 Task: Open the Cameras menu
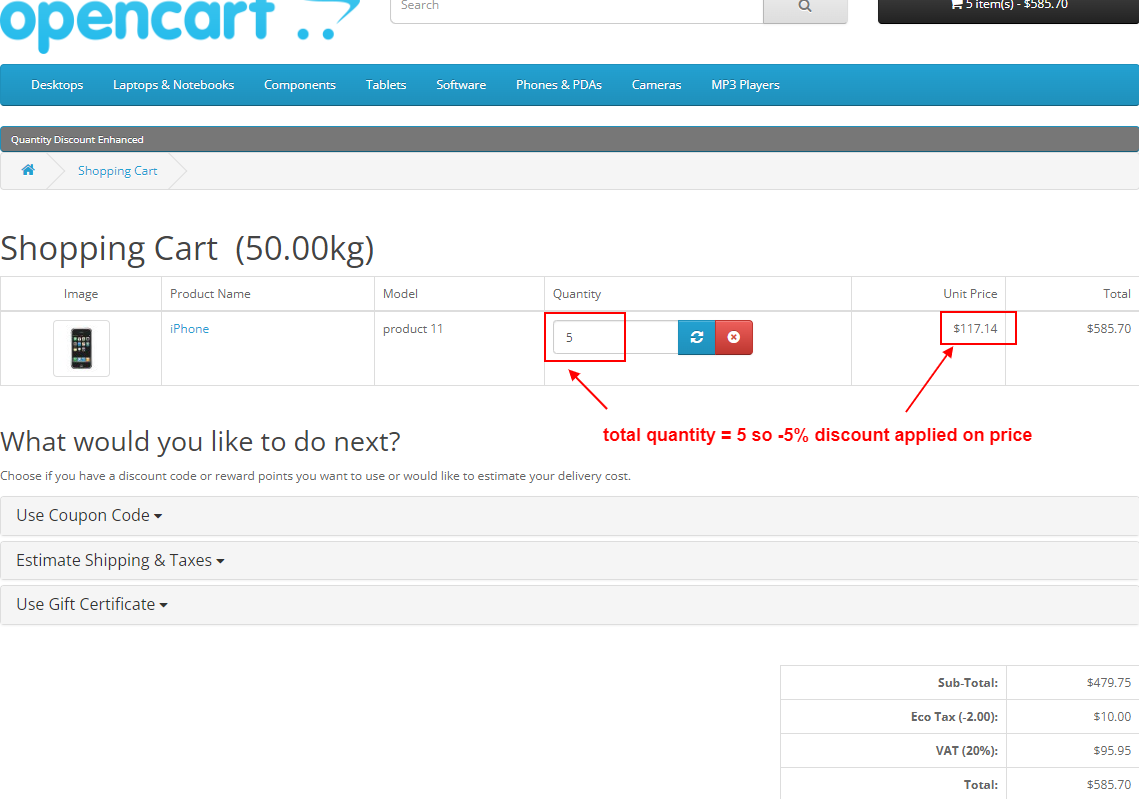pos(656,85)
